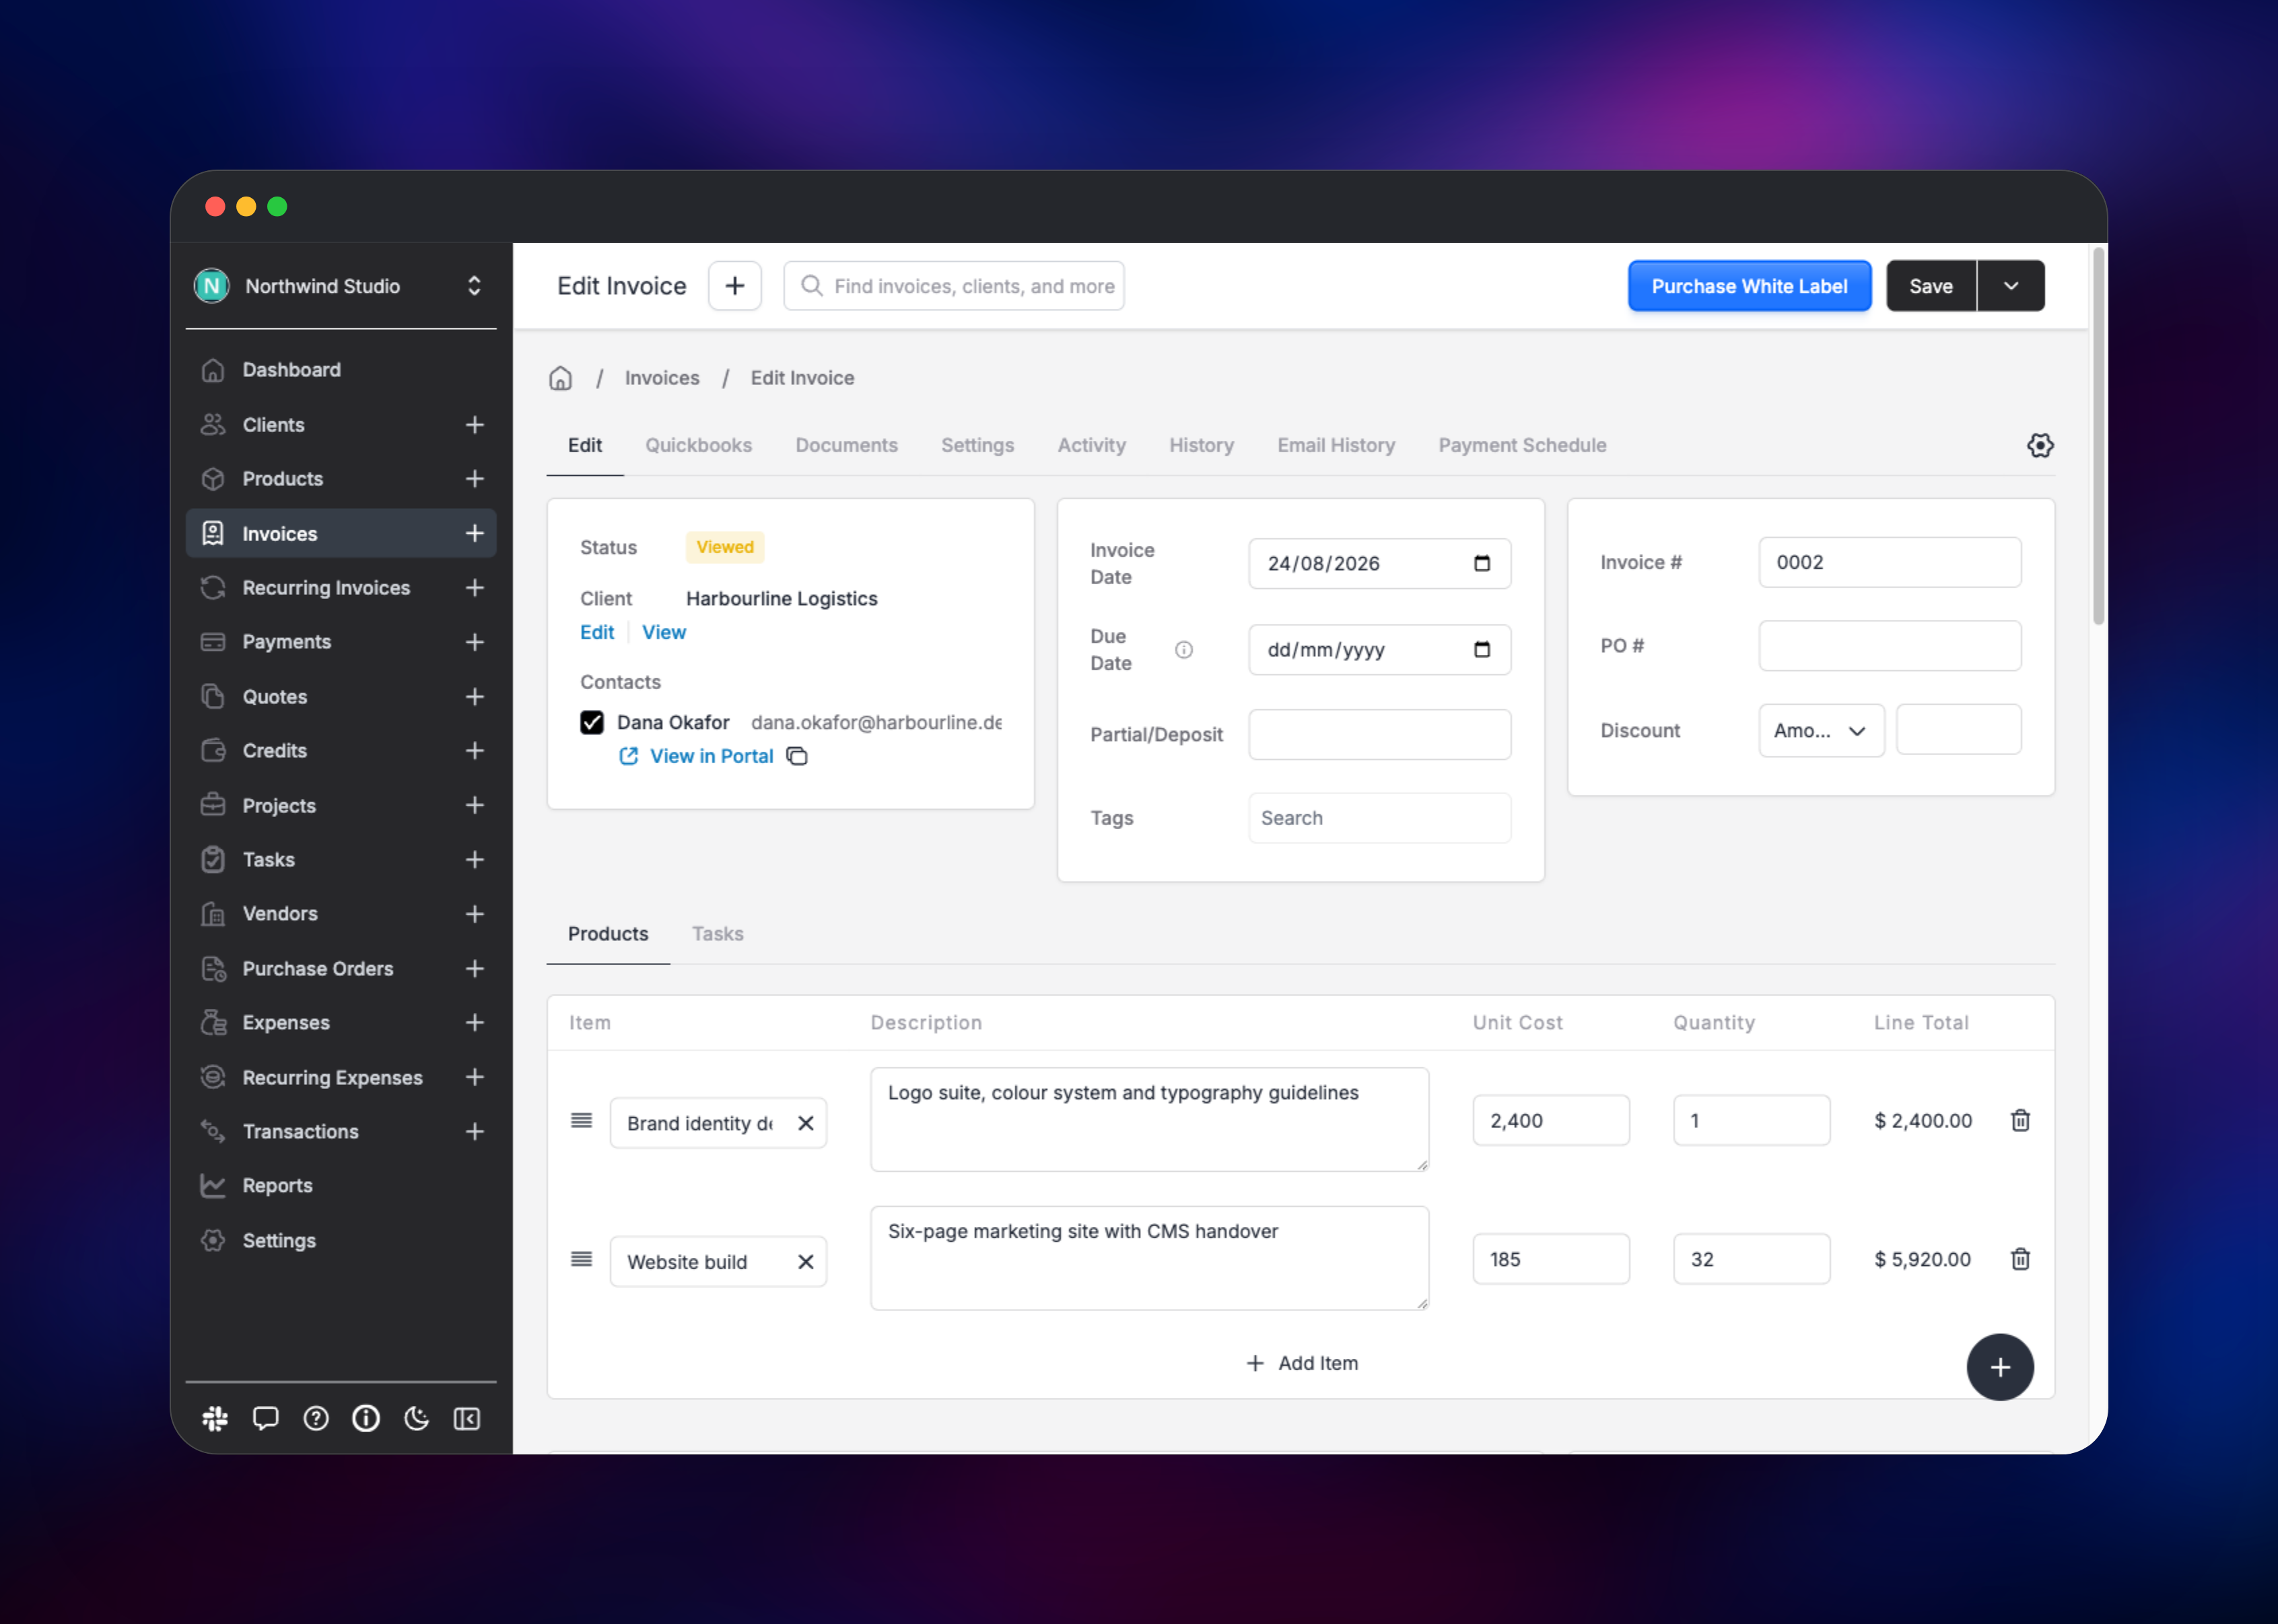This screenshot has width=2278, height=1624.
Task: Focus the Find invoices search field
Action: [x=954, y=286]
